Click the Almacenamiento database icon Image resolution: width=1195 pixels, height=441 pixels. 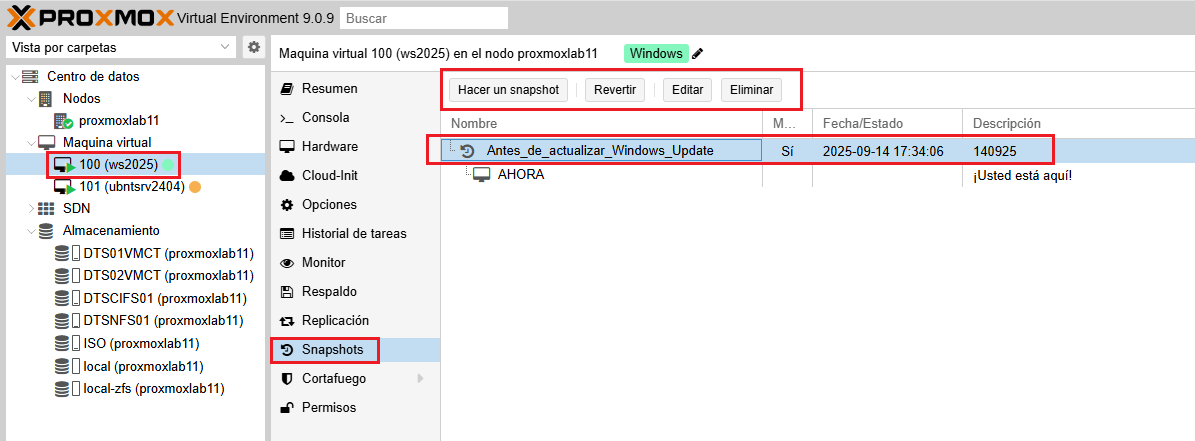pyautogui.click(x=46, y=230)
